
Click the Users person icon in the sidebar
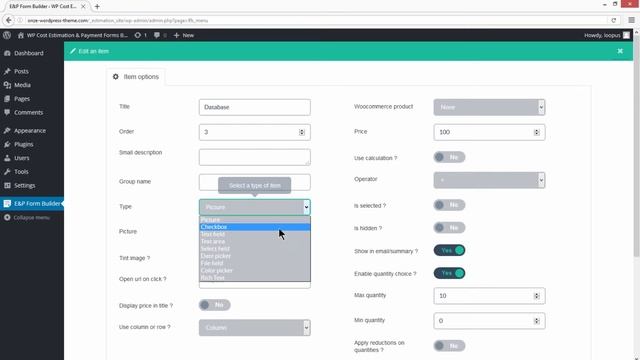(7, 158)
